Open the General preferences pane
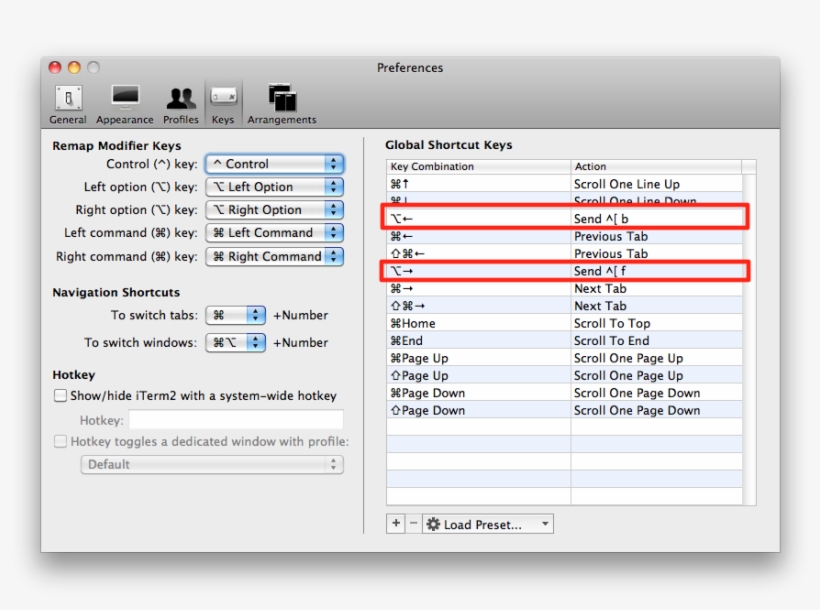820x610 pixels. [68, 104]
